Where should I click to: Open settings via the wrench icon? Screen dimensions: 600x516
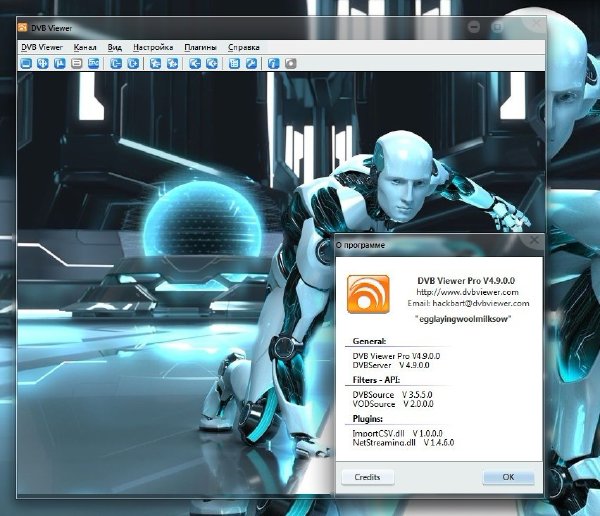point(251,63)
